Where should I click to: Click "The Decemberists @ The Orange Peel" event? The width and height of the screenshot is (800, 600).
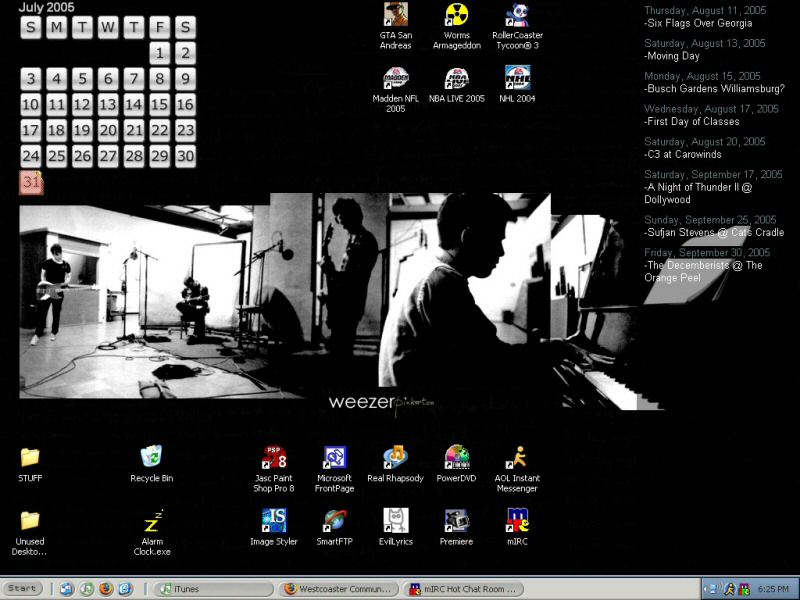click(703, 271)
